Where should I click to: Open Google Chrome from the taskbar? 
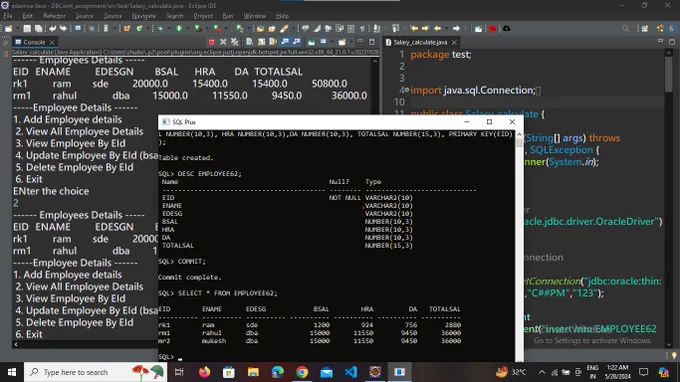coord(302,372)
